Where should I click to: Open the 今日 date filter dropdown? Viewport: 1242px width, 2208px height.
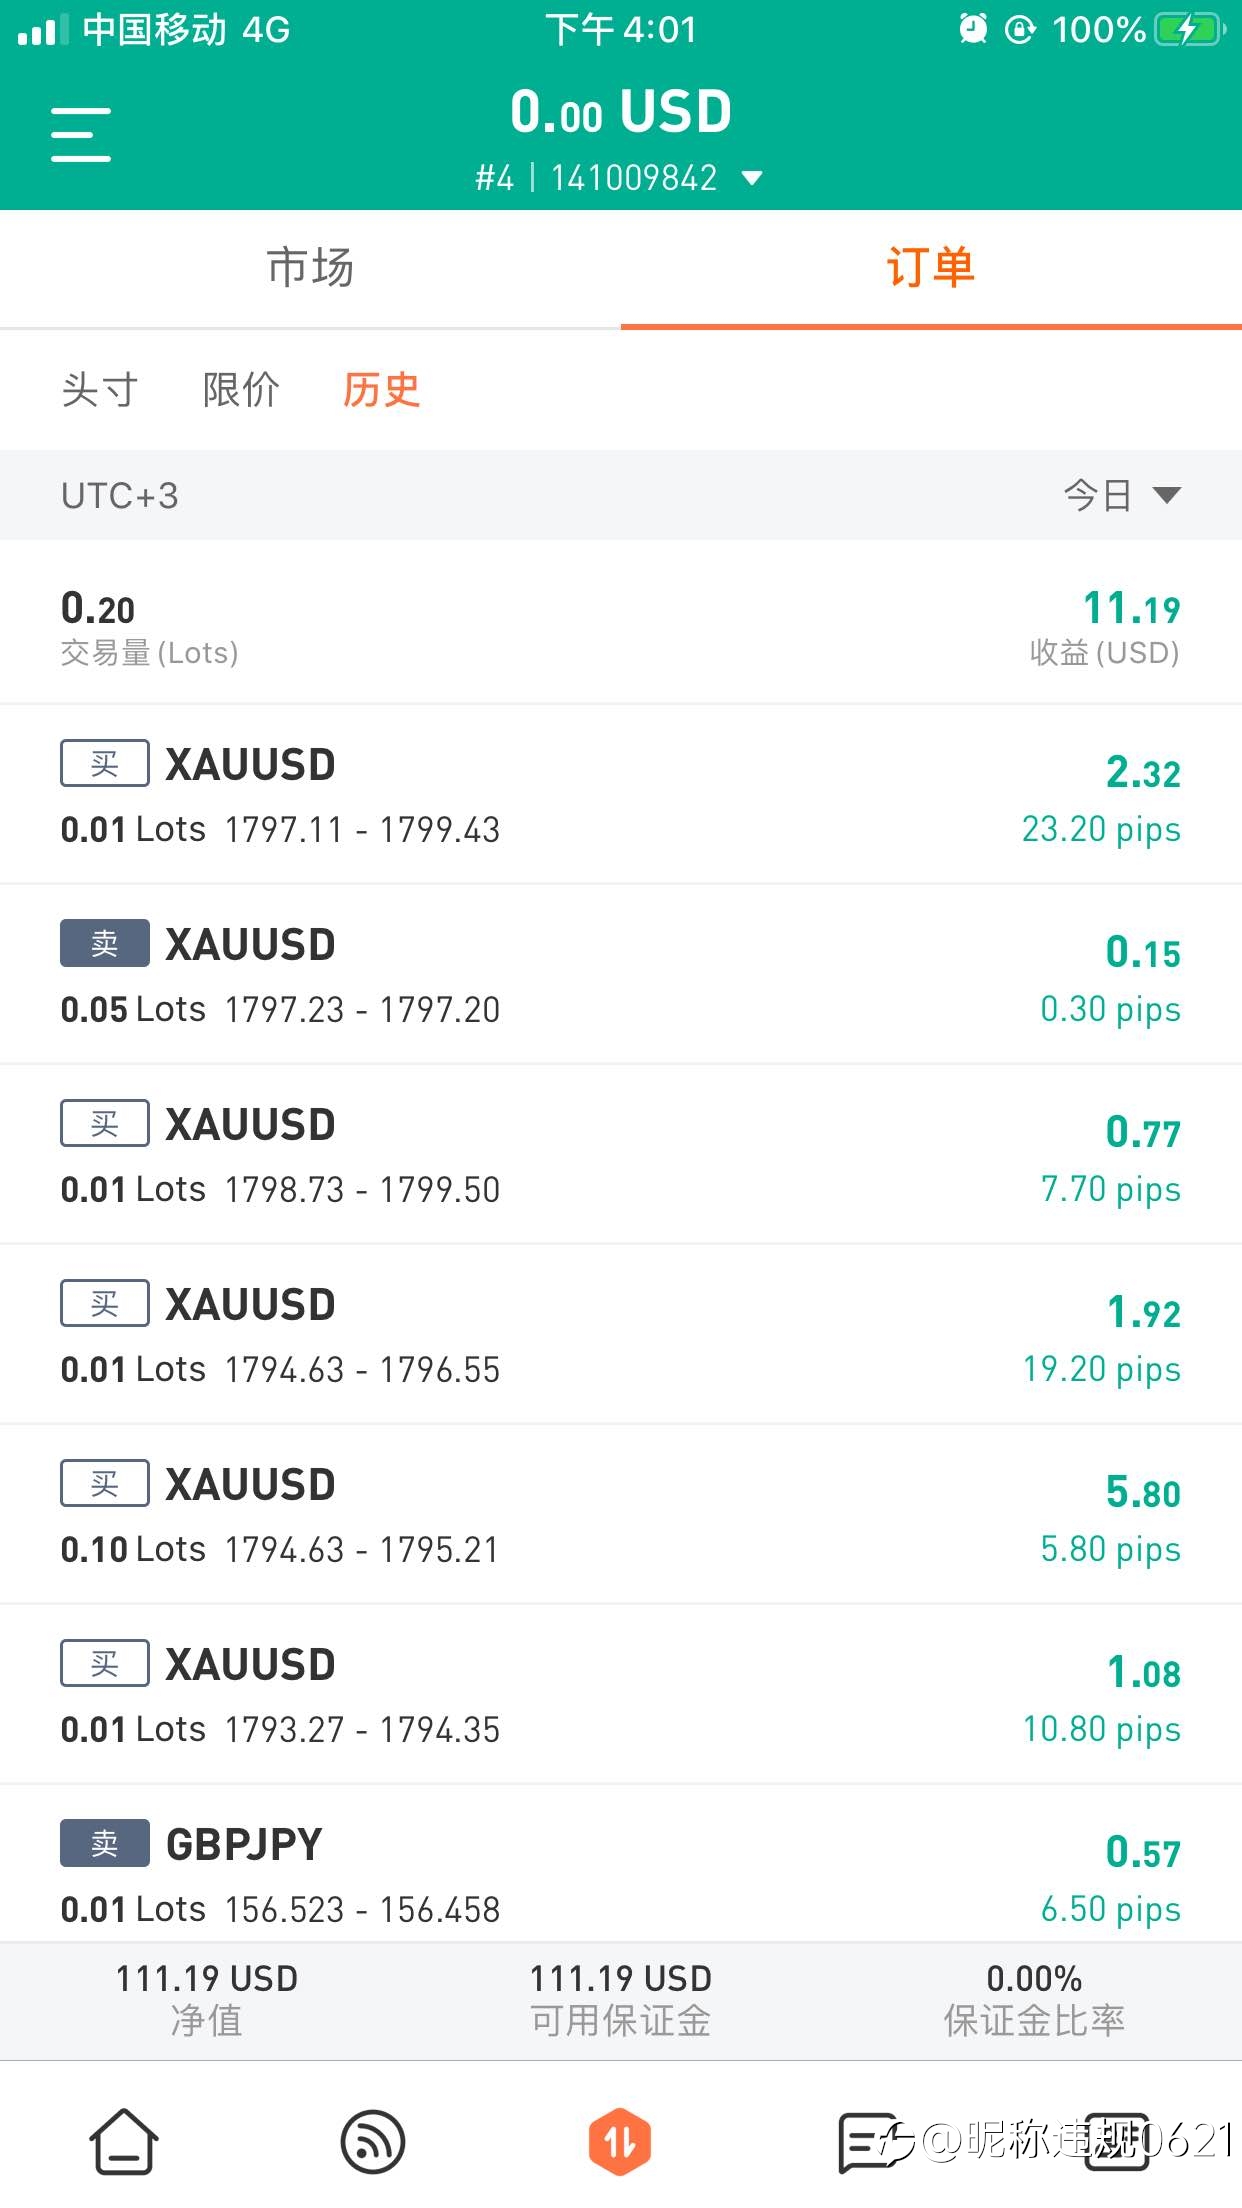pyautogui.click(x=1122, y=495)
